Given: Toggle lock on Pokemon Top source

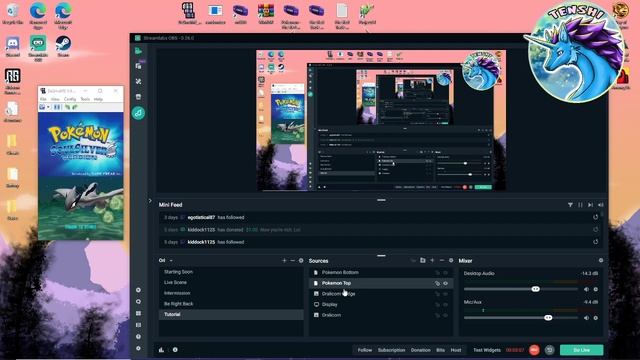Looking at the screenshot, I should (x=437, y=283).
